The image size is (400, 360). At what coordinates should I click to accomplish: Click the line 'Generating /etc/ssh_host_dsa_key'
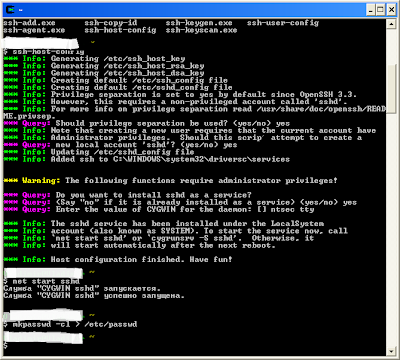click(x=104, y=73)
